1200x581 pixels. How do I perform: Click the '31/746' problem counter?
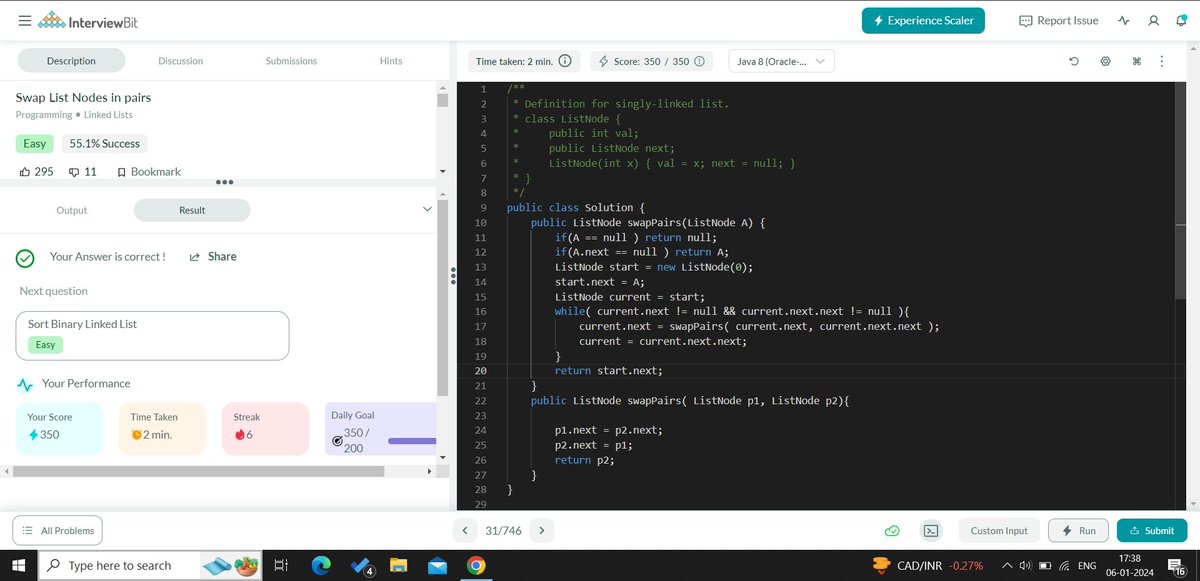[x=503, y=531]
